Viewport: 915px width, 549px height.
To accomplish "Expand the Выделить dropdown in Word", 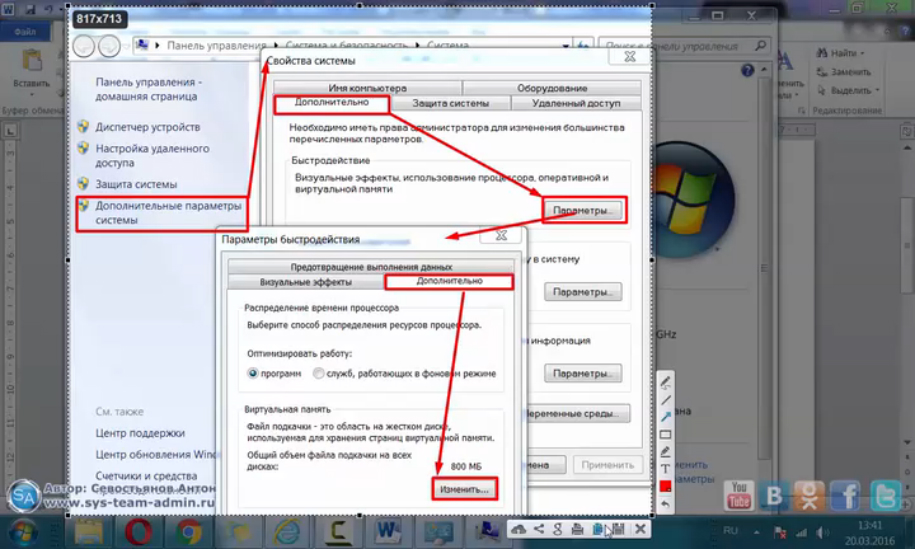I will 877,90.
